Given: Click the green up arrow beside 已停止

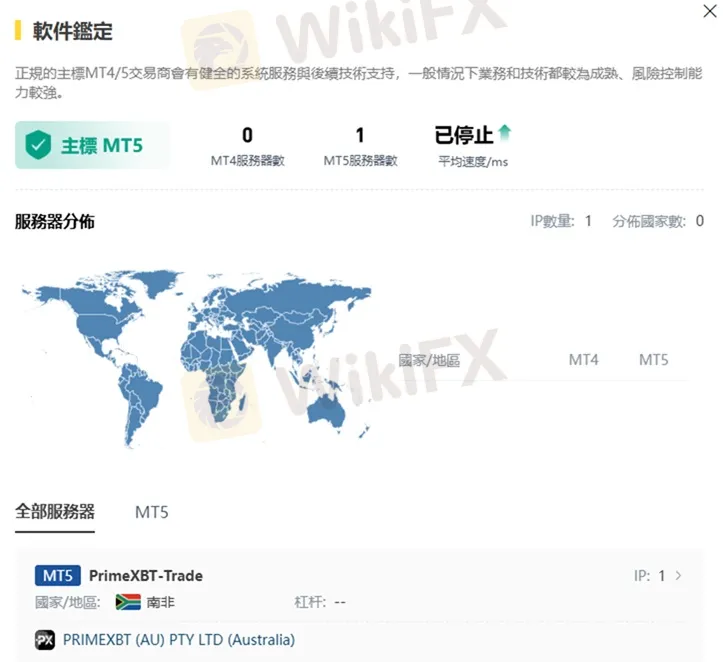Looking at the screenshot, I should tap(505, 132).
